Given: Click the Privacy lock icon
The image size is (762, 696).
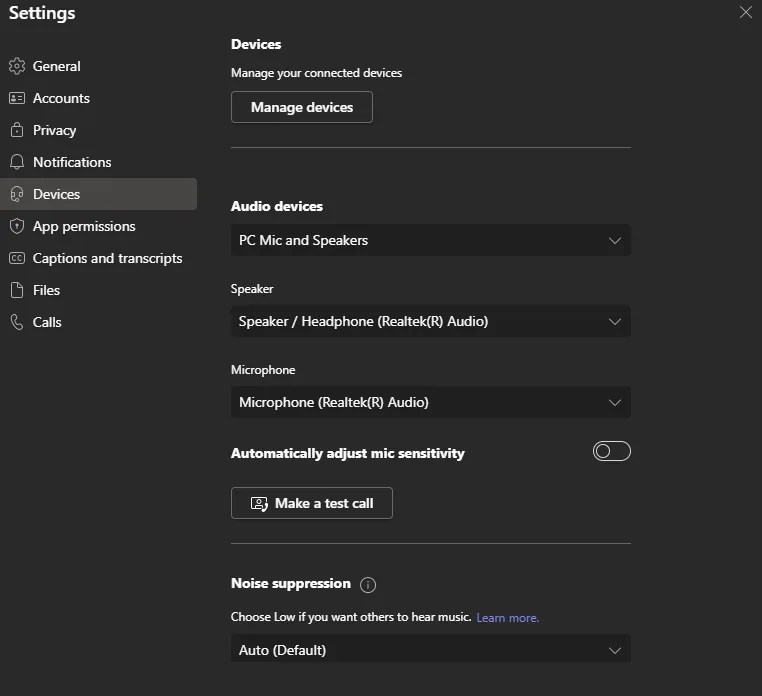Looking at the screenshot, I should (x=16, y=130).
